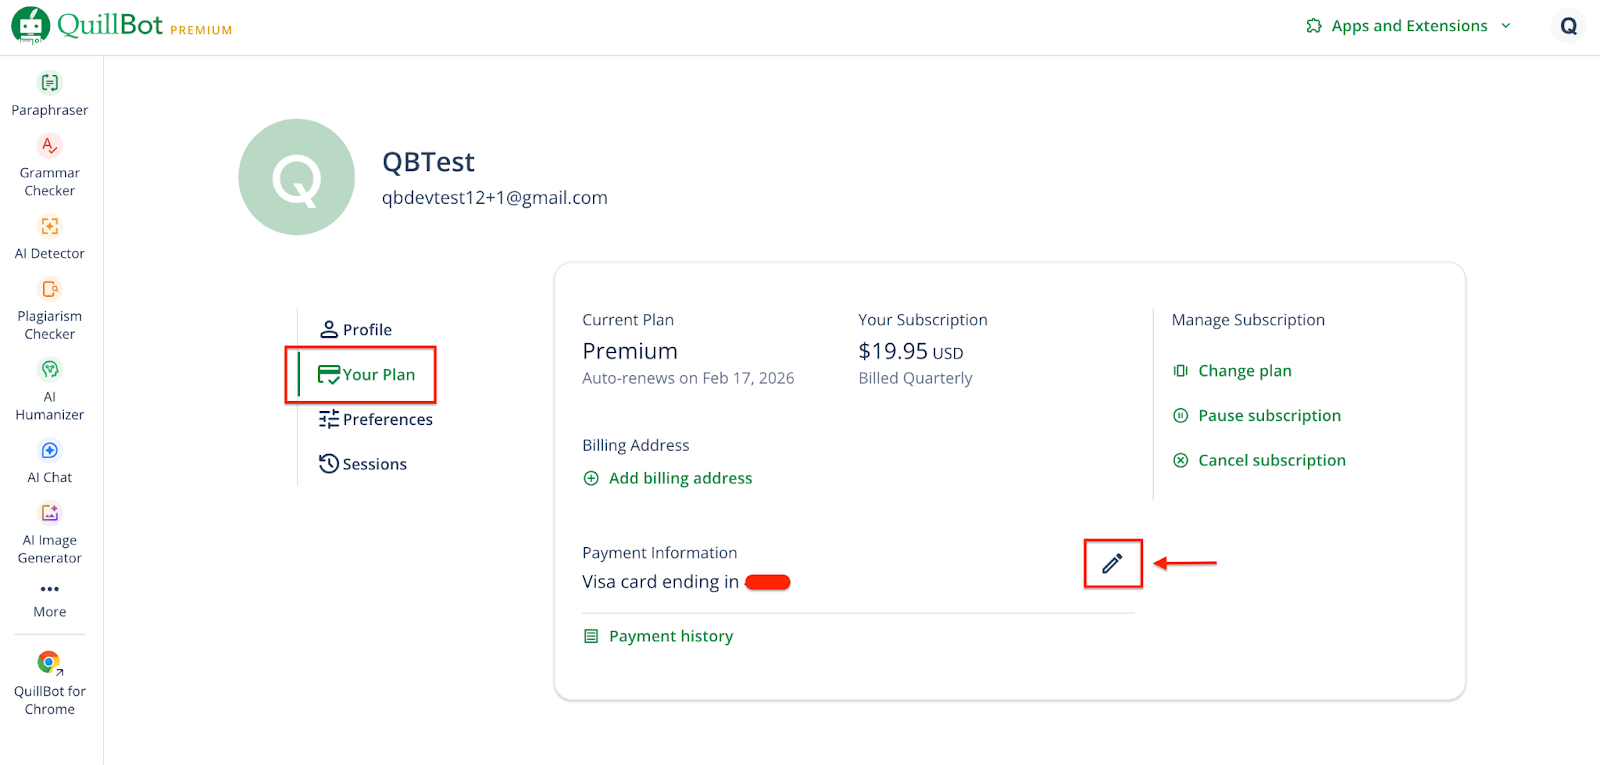Image resolution: width=1600 pixels, height=765 pixels.
Task: Open the account avatar menu
Action: click(x=1568, y=26)
